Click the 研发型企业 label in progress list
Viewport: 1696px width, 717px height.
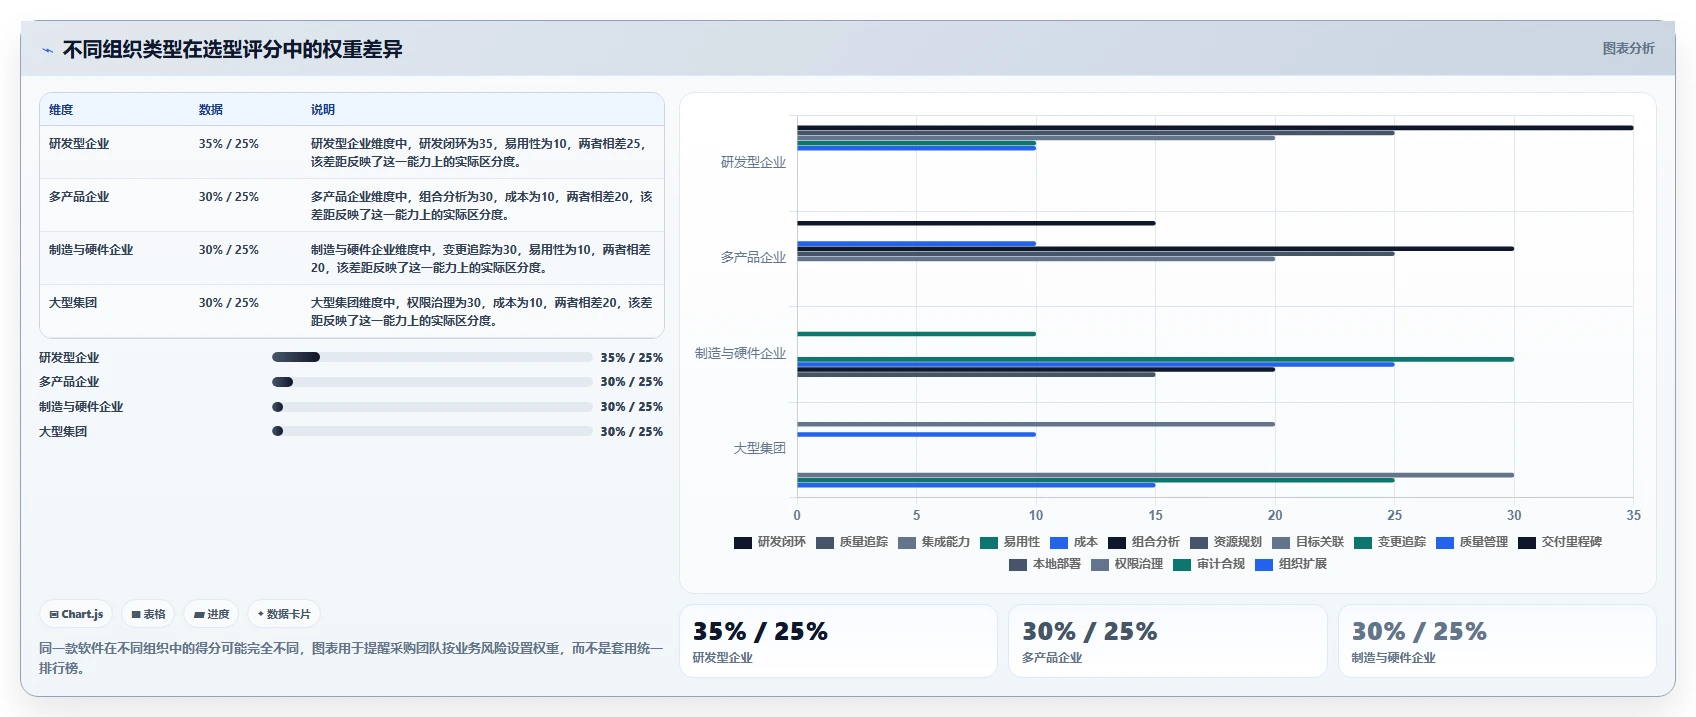pyautogui.click(x=69, y=358)
